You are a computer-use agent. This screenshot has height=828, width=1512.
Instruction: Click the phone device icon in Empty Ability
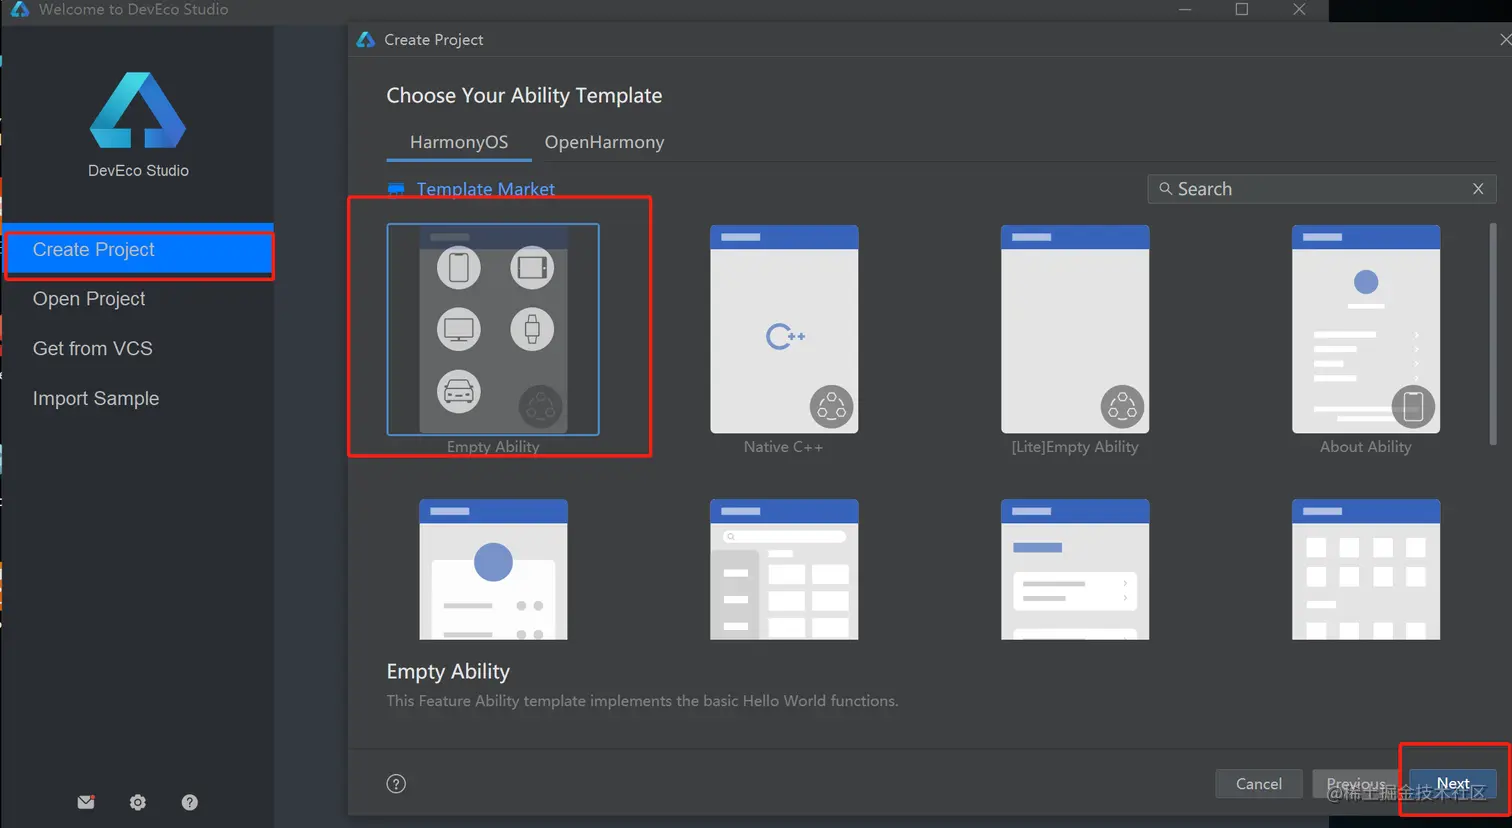click(x=459, y=268)
